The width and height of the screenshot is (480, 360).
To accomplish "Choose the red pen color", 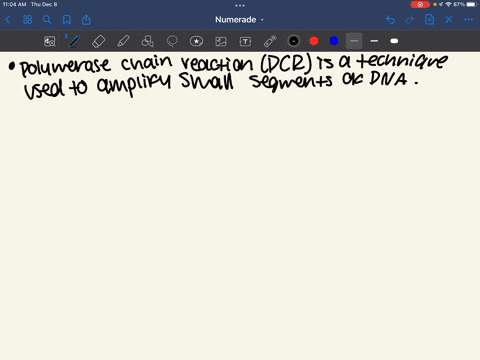I will 314,41.
